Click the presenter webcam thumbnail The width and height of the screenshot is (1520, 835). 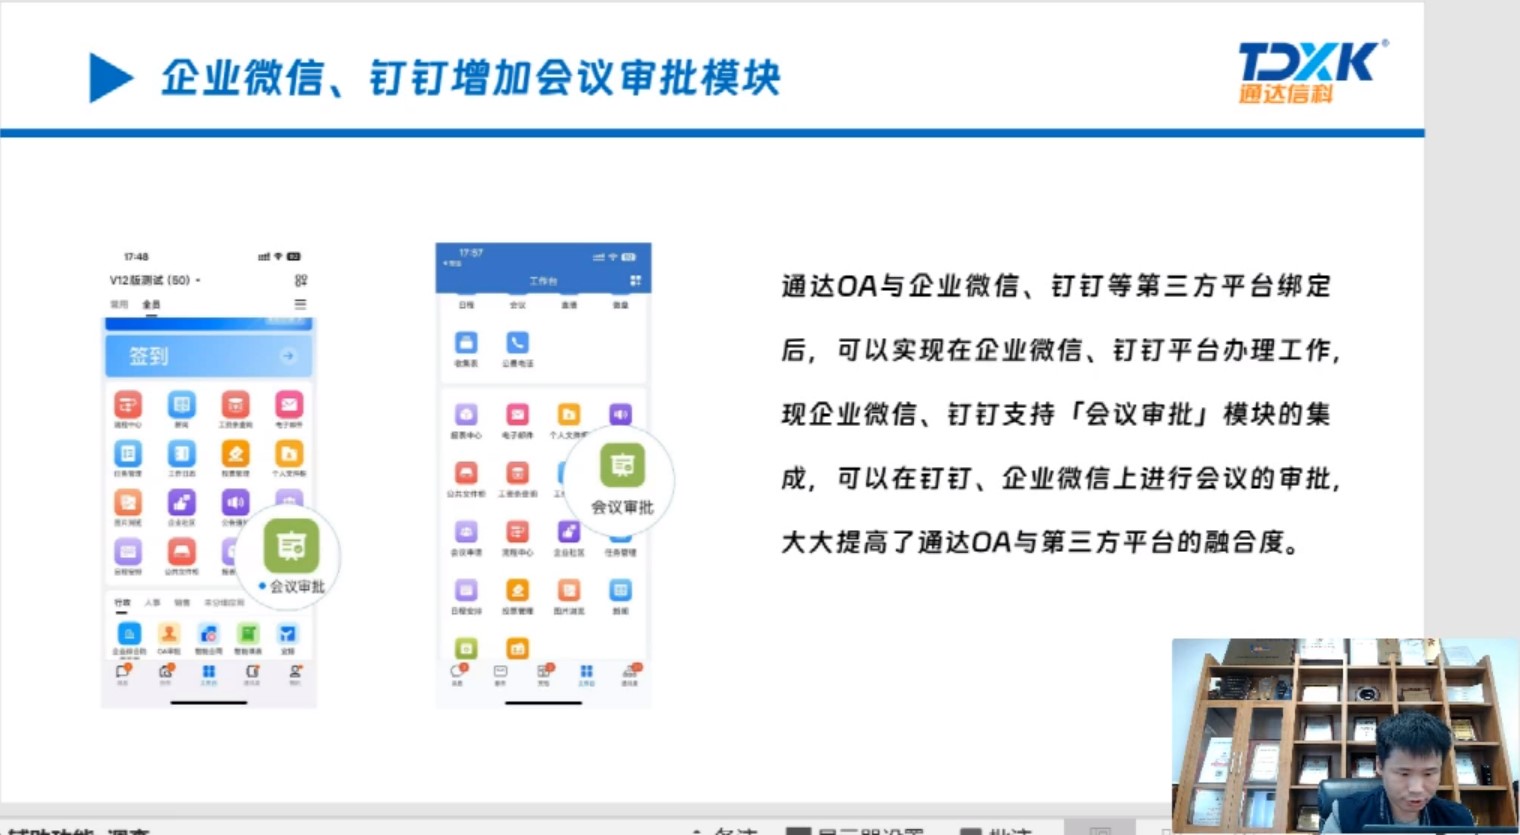[x=1346, y=736]
